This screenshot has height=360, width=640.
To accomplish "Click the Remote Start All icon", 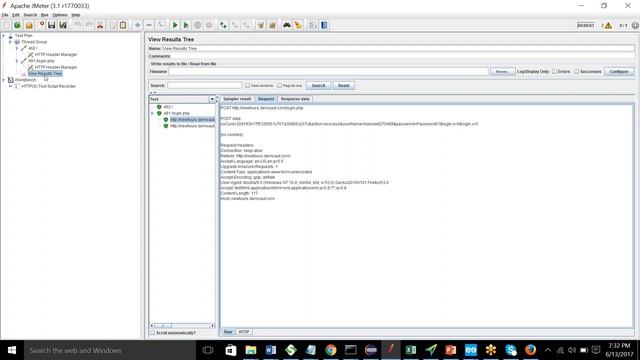I will click(x=223, y=25).
